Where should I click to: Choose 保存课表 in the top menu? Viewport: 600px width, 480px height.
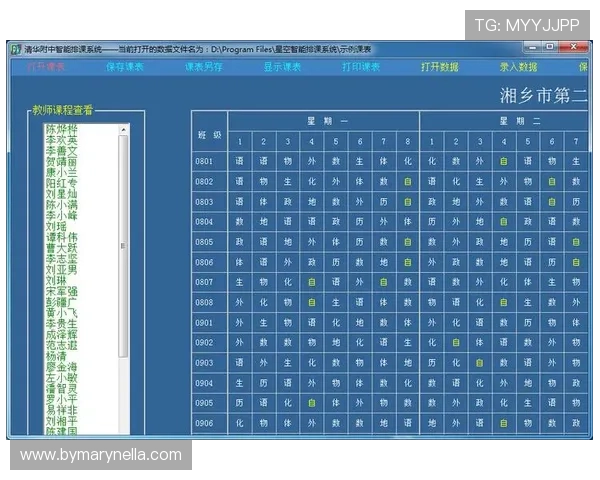coord(125,67)
